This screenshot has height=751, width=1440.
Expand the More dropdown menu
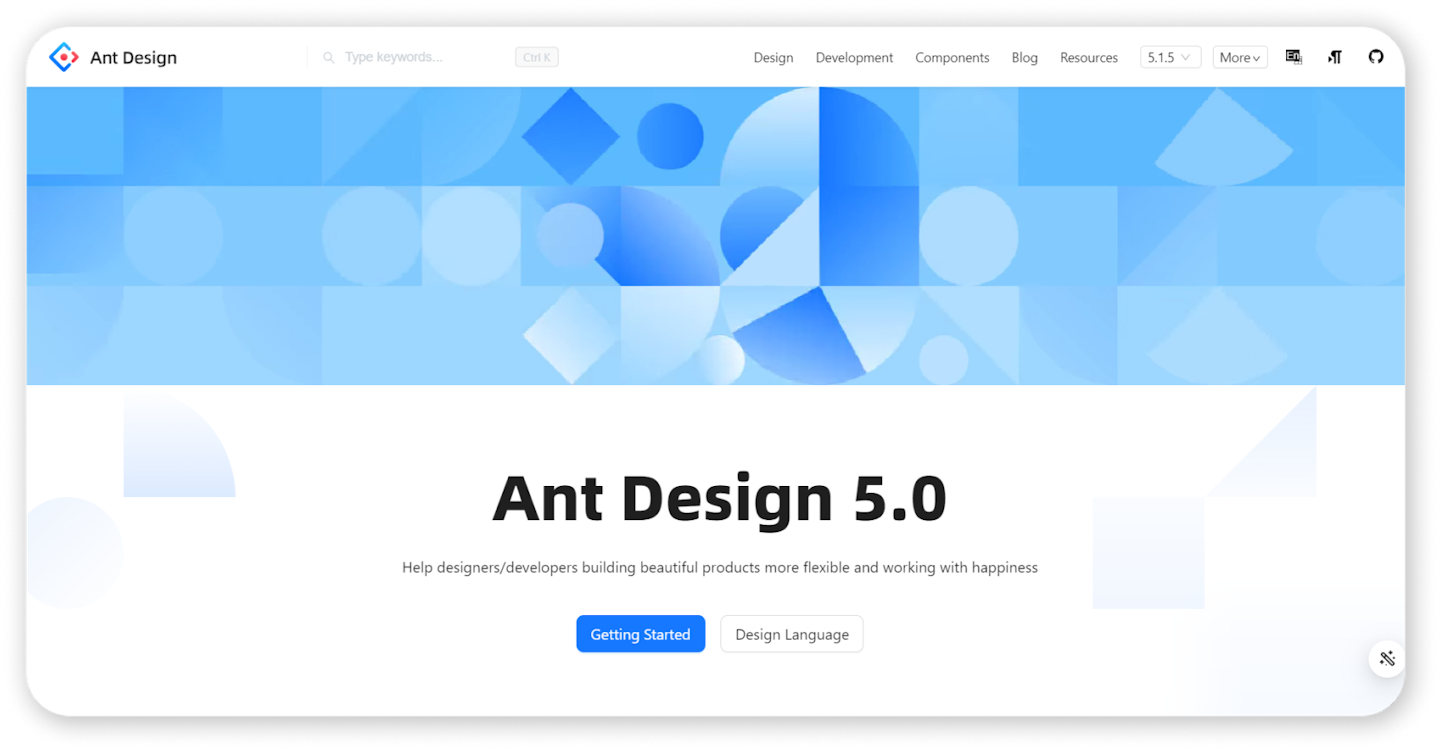(x=1240, y=58)
